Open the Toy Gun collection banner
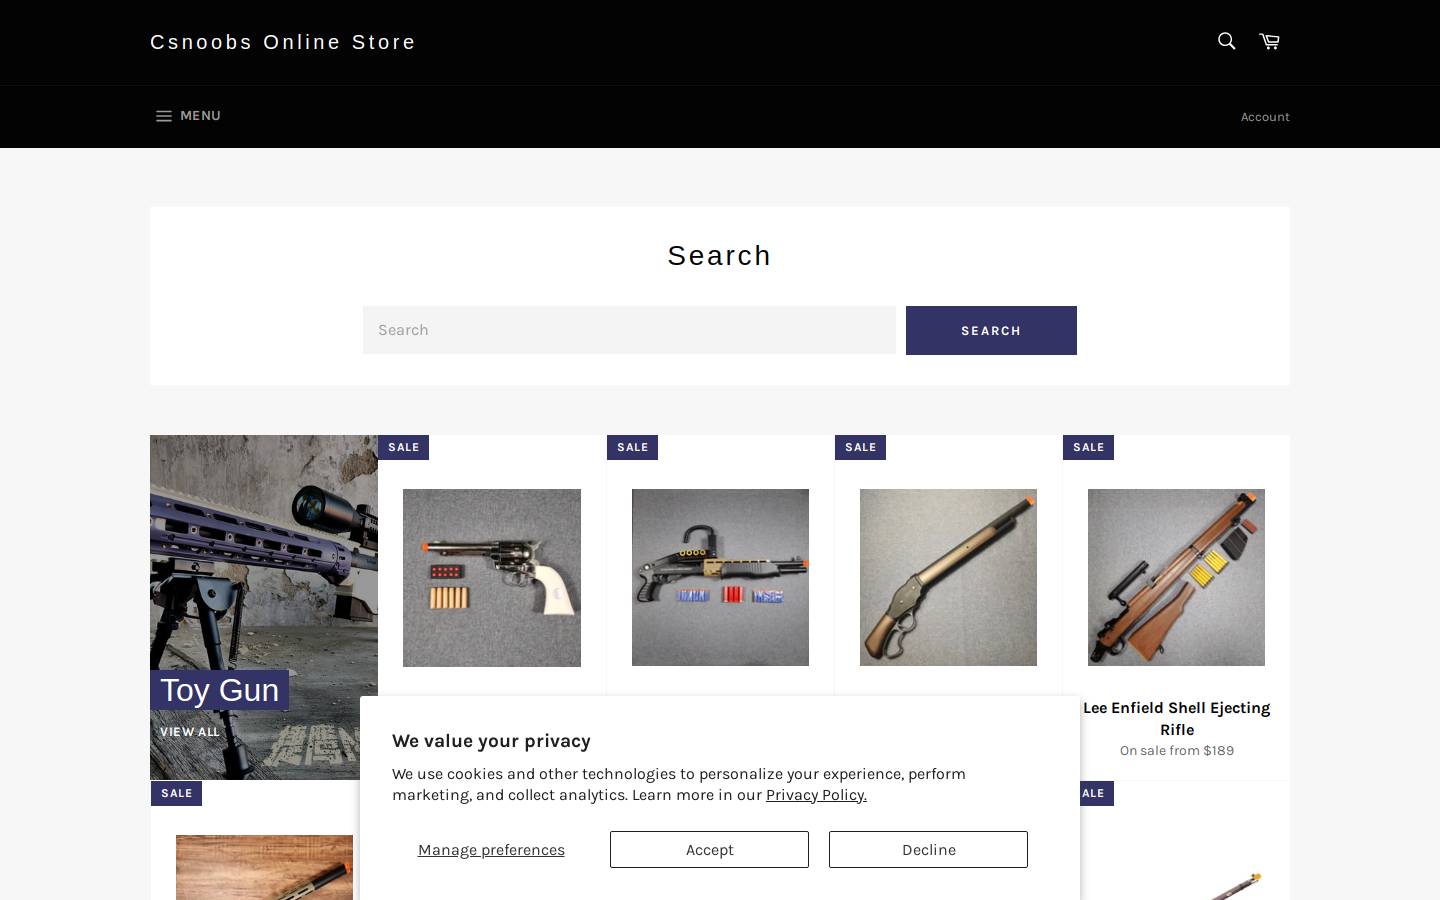 (x=264, y=607)
